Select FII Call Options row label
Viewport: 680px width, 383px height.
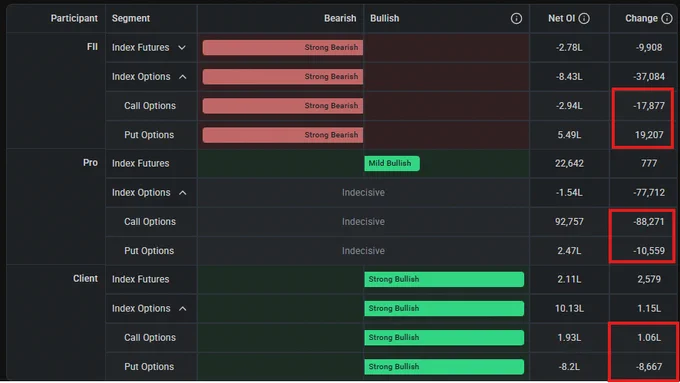(150, 105)
